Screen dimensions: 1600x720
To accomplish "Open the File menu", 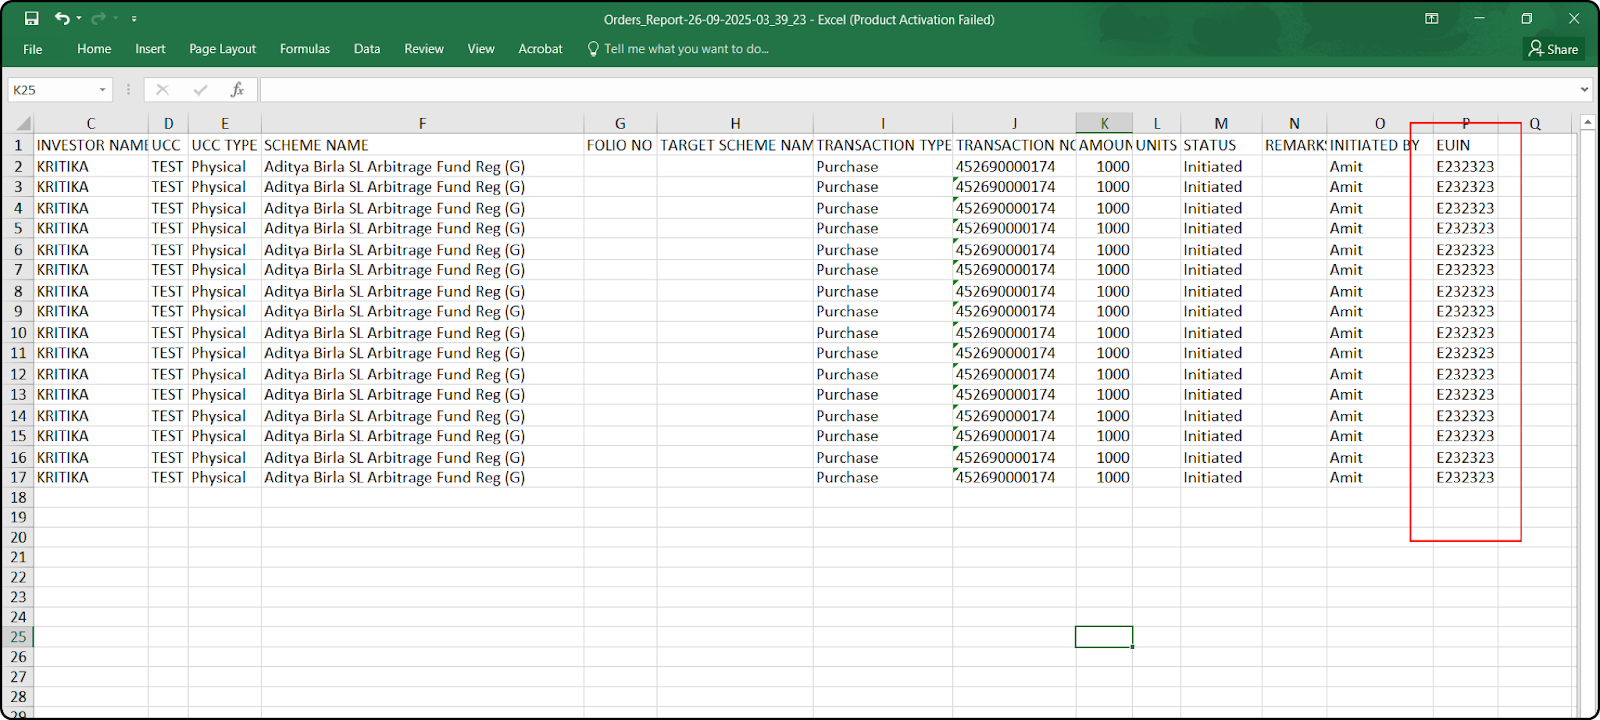I will click(33, 49).
